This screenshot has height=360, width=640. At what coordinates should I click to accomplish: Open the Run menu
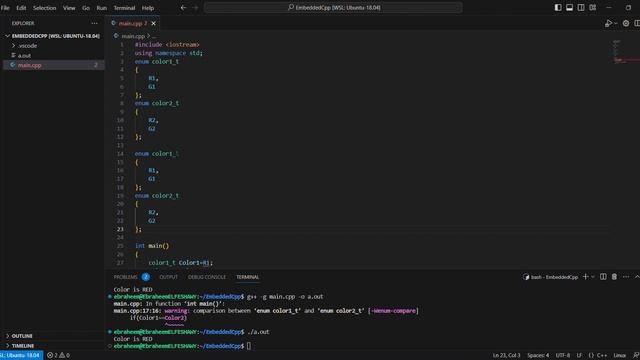pos(102,8)
